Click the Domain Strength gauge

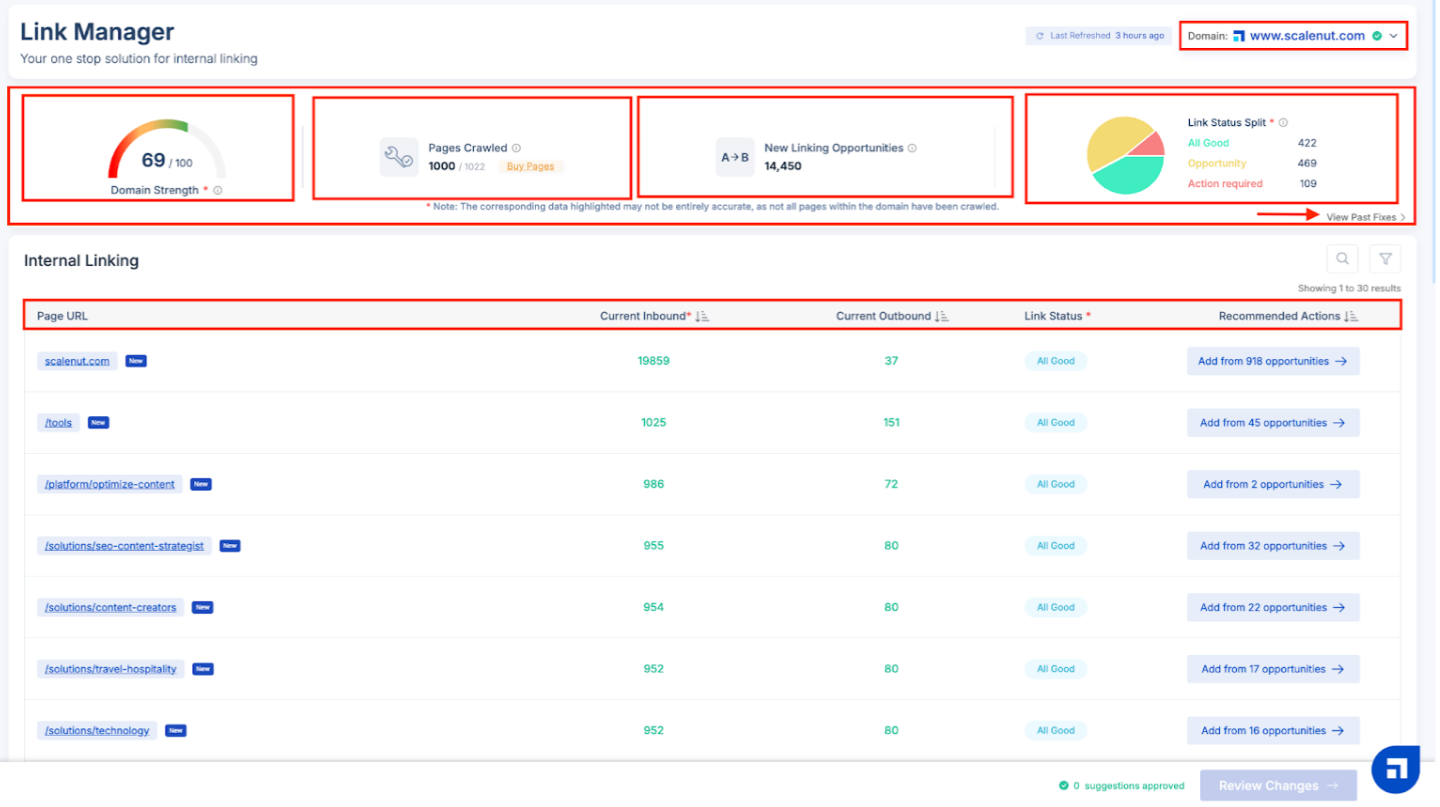tap(166, 150)
